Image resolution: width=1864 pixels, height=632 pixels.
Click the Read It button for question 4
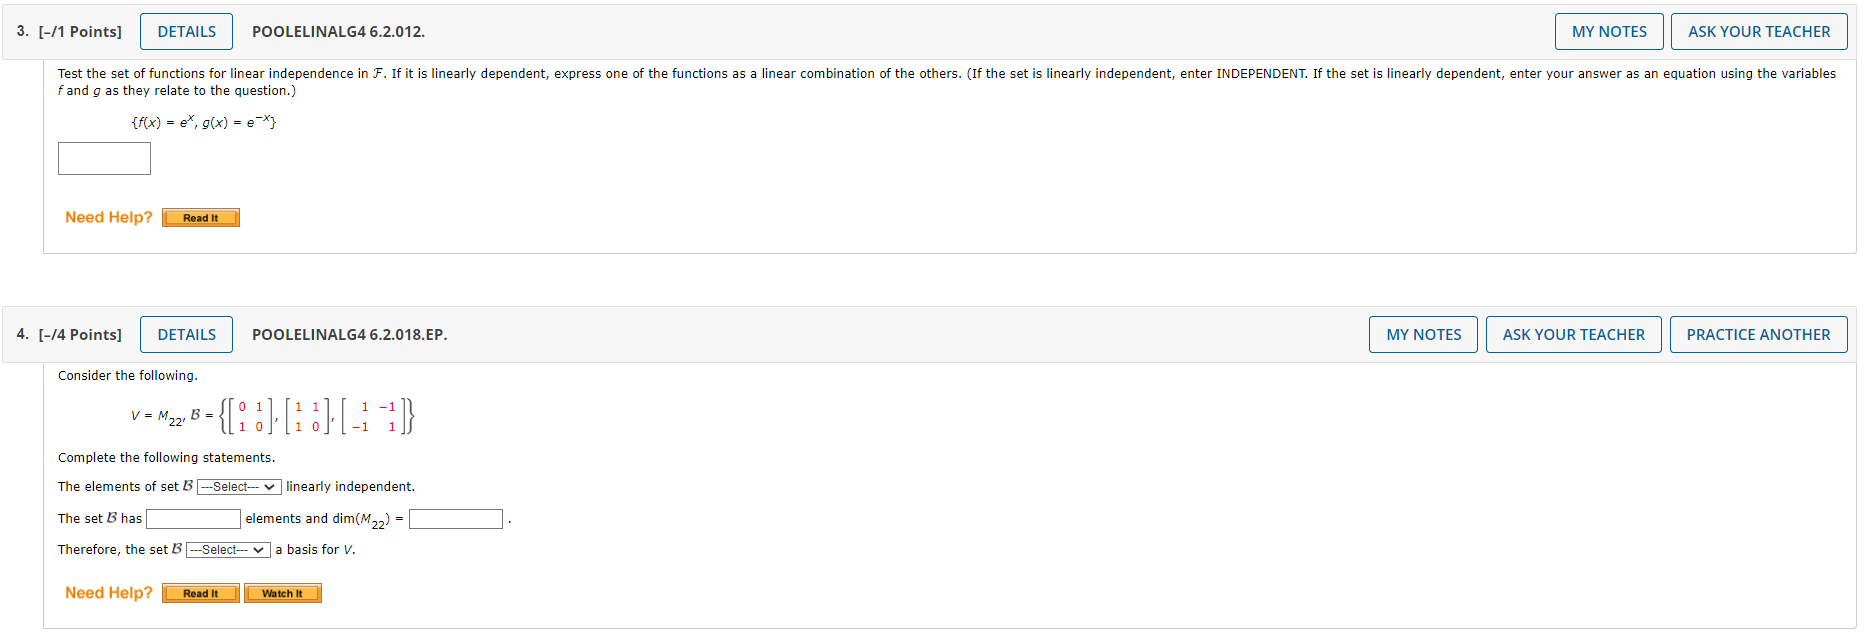pos(200,592)
